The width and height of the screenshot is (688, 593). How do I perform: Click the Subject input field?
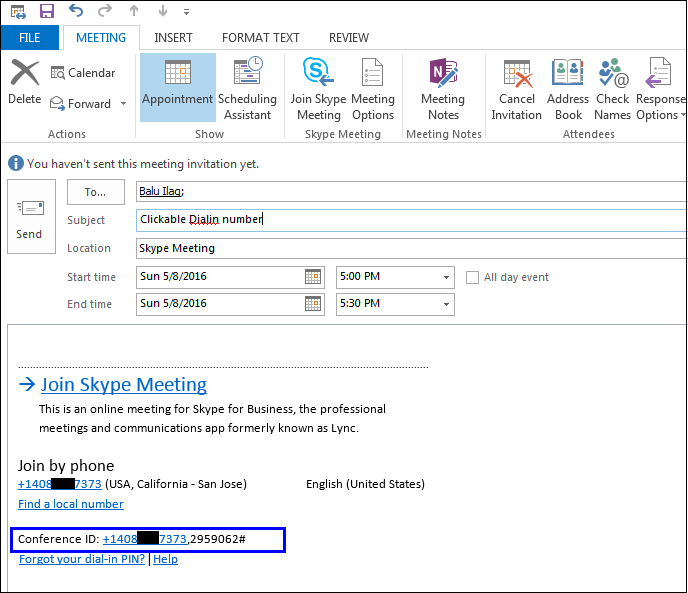click(x=411, y=219)
